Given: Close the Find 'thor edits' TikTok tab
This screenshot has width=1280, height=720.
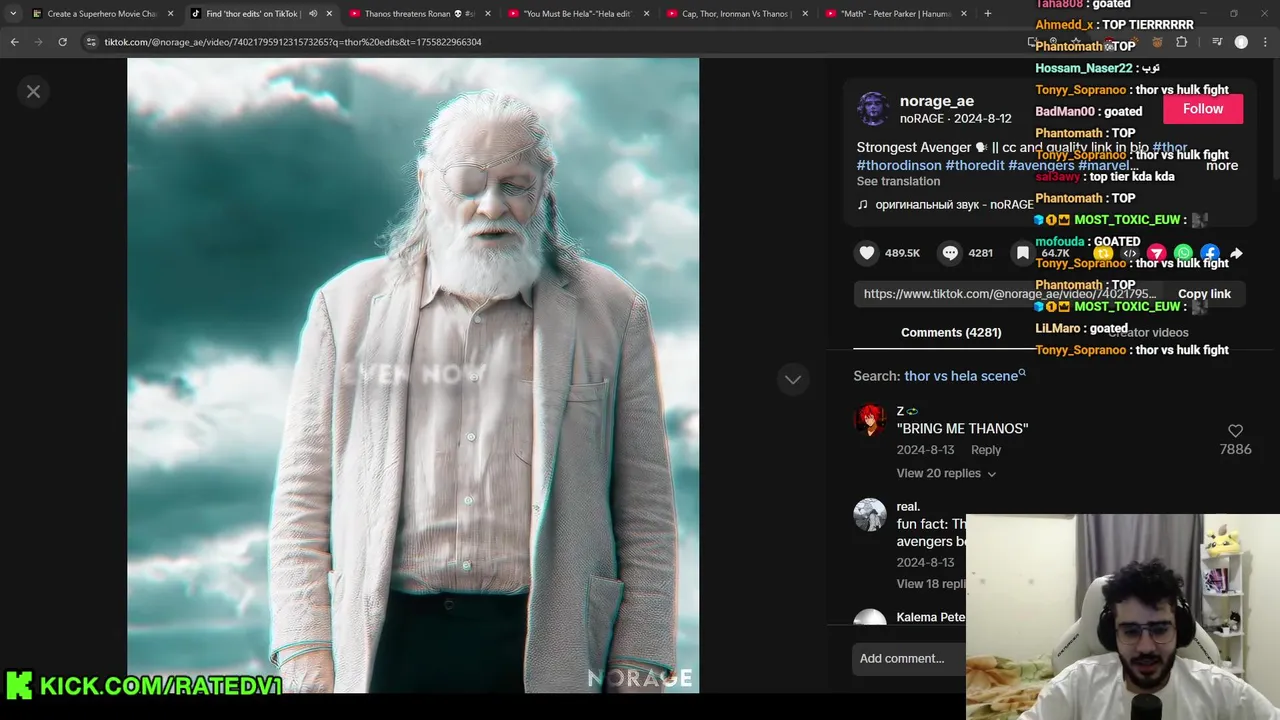Looking at the screenshot, I should point(329,14).
